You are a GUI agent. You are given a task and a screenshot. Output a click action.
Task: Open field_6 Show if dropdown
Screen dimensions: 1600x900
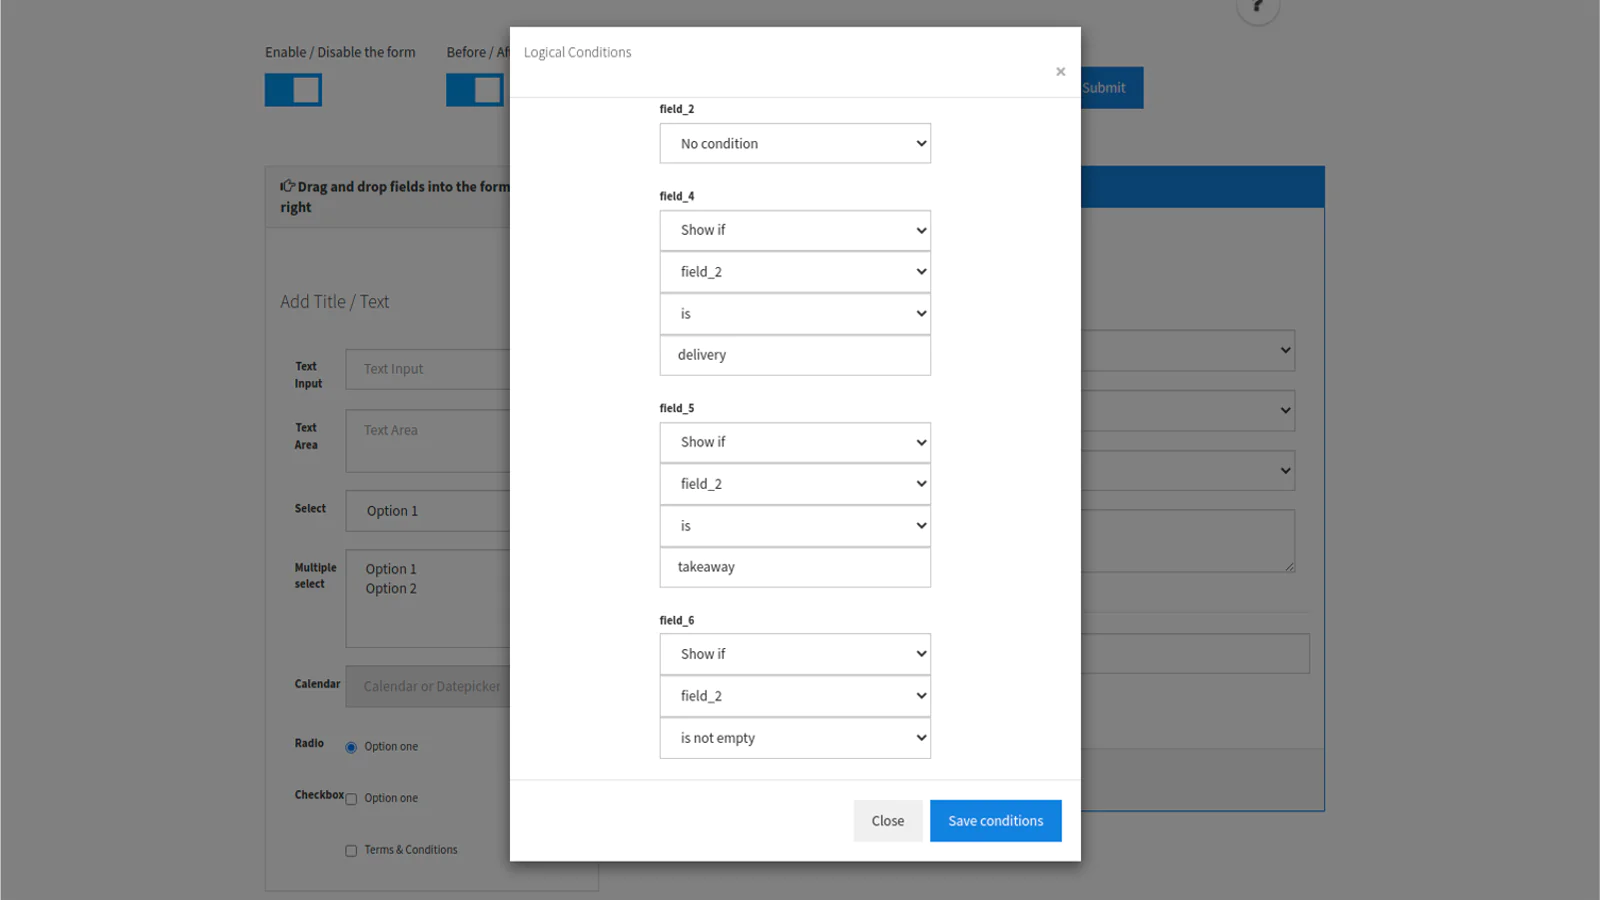[795, 654]
